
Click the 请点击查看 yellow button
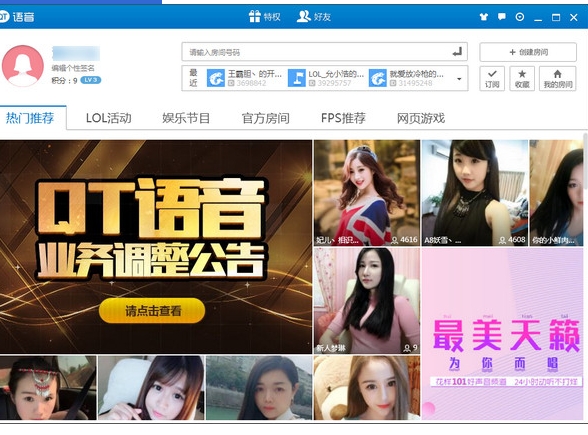[152, 310]
